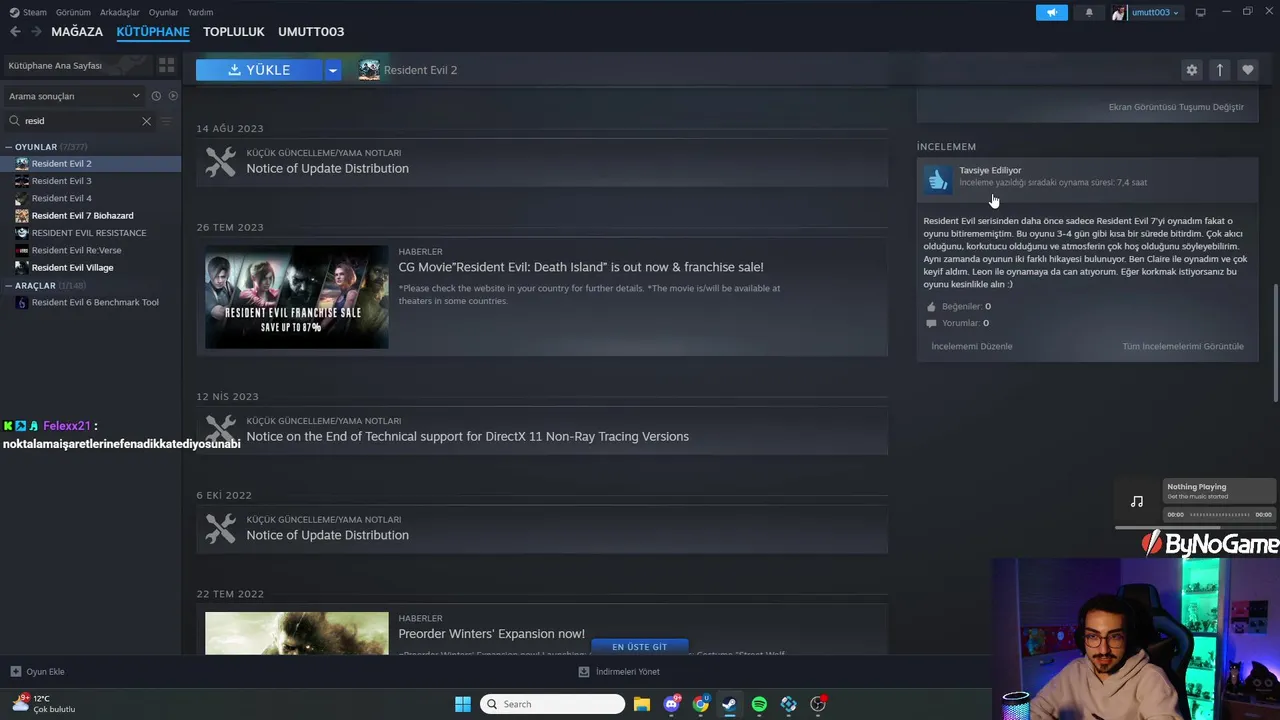Screen dimensions: 1280x720
Task: Click the Resident Evil 2 header game icon
Action: click(x=369, y=70)
